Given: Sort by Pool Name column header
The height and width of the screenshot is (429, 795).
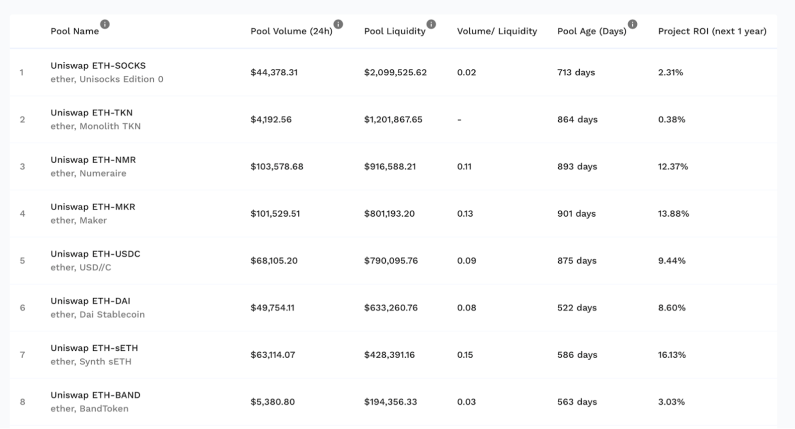Looking at the screenshot, I should [75, 31].
